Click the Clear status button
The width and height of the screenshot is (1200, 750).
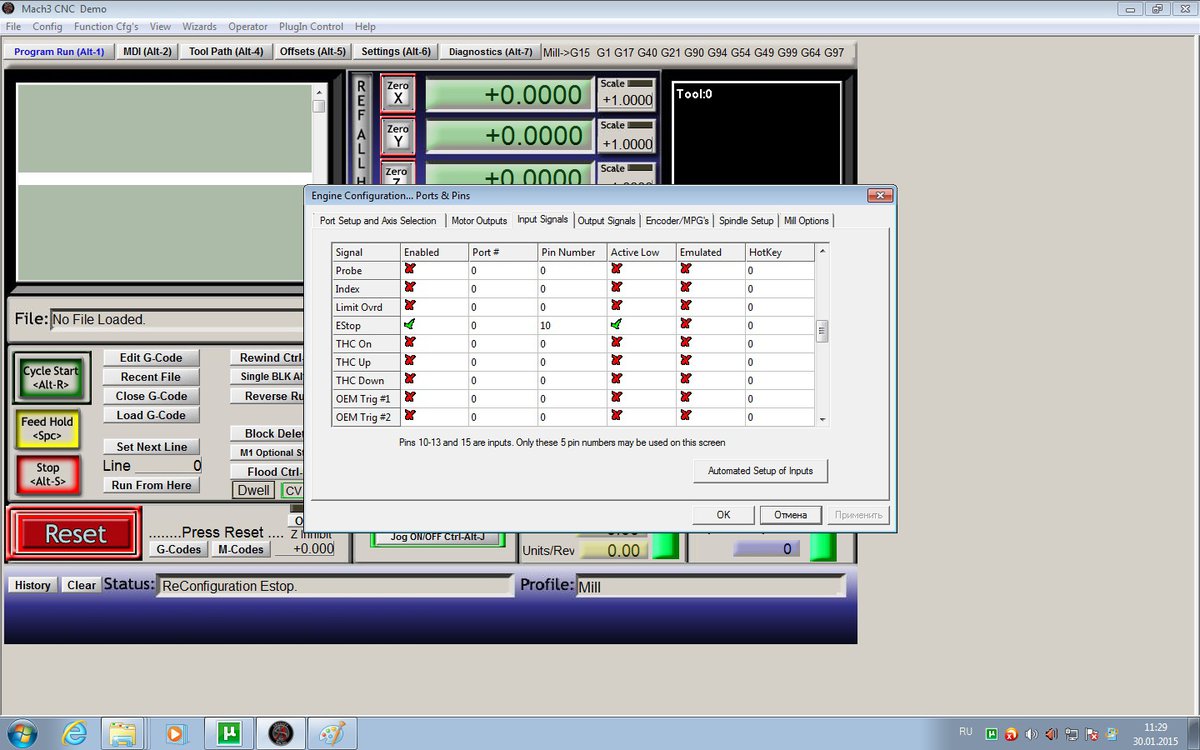coord(81,585)
